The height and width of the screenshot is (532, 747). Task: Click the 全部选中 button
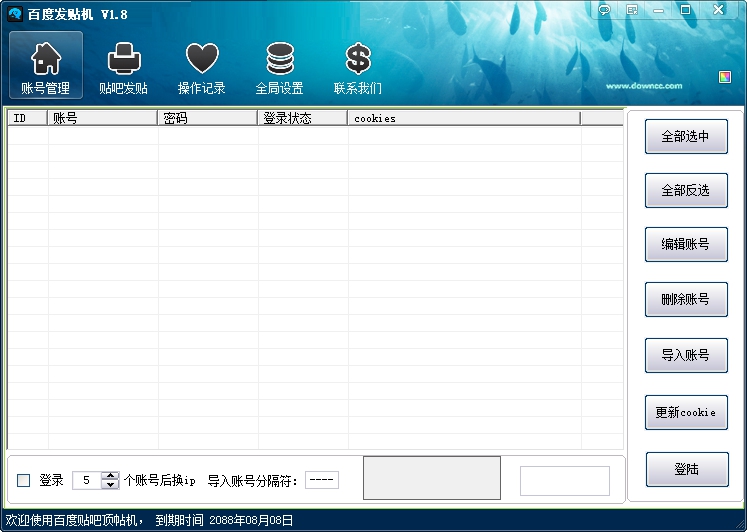pyautogui.click(x=686, y=137)
